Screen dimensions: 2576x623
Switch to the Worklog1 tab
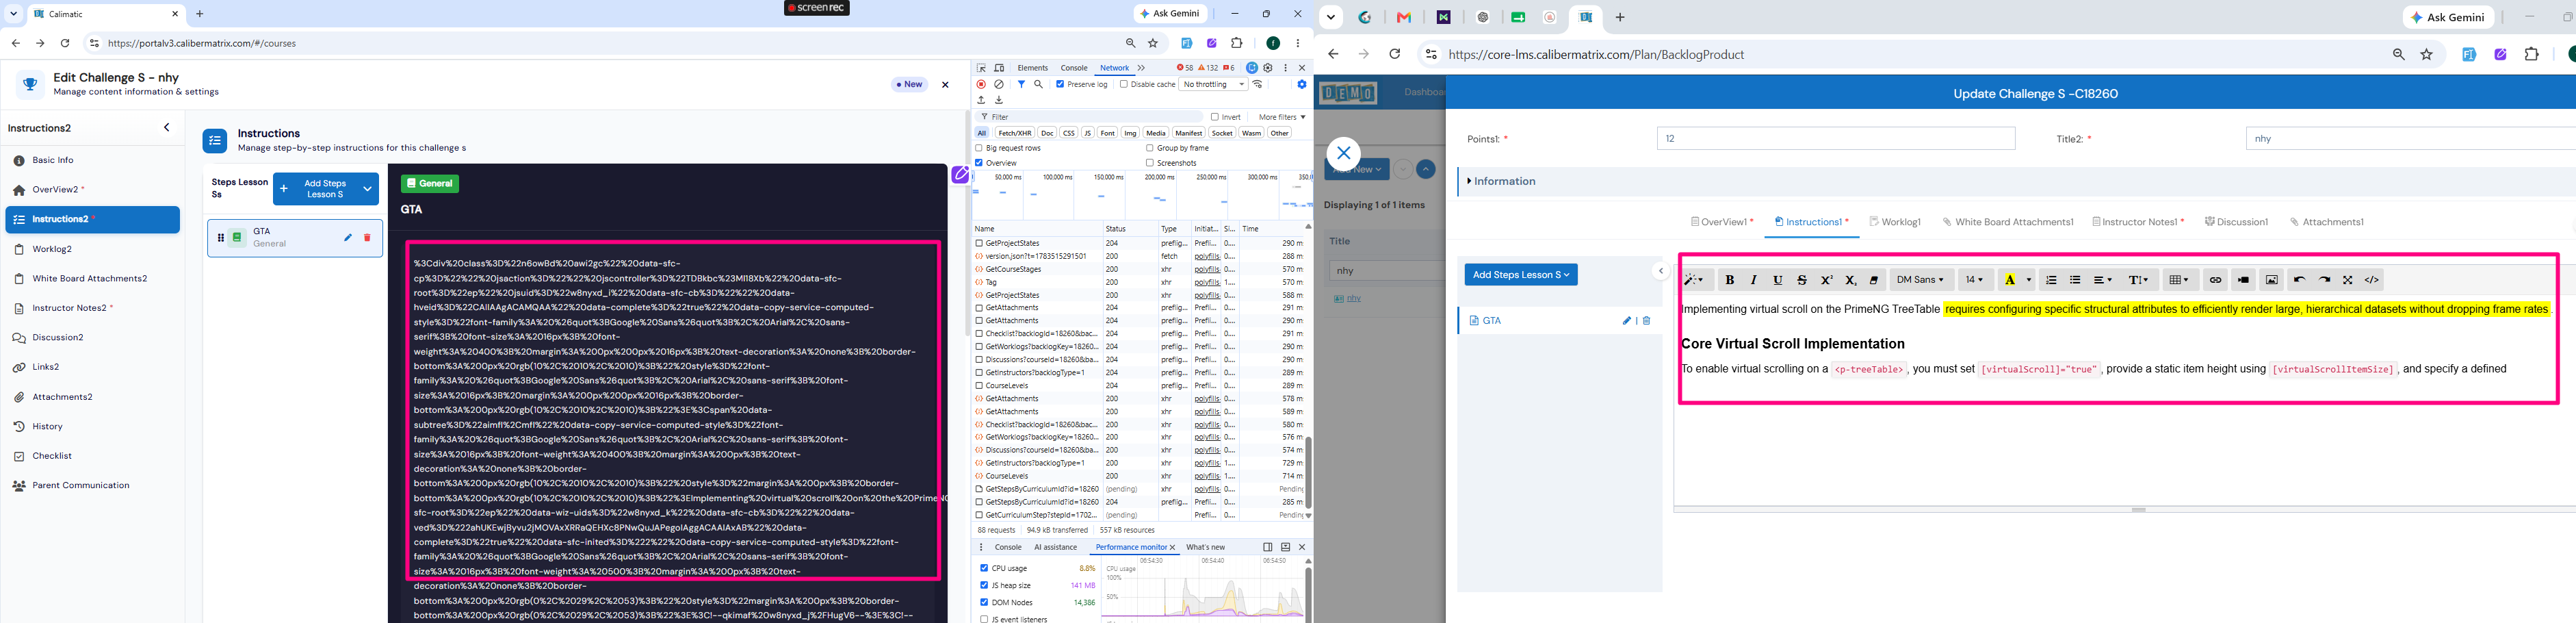[x=1895, y=222]
